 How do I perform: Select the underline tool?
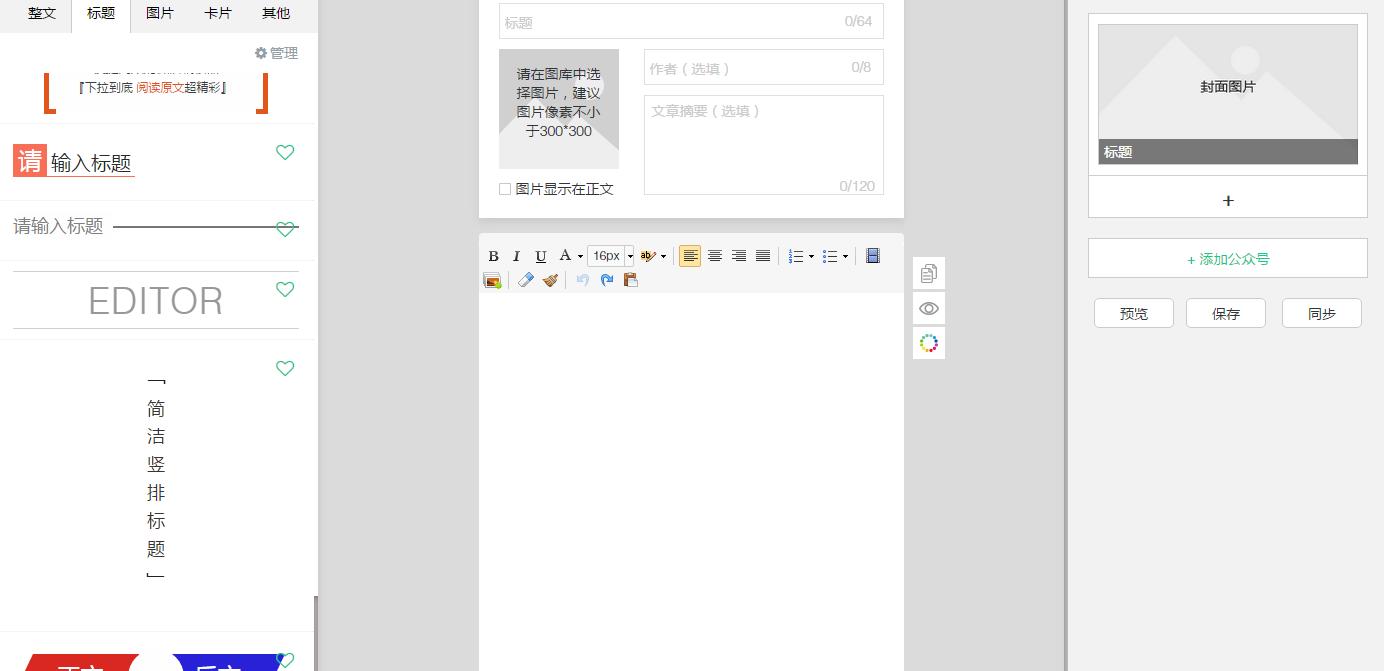click(541, 255)
